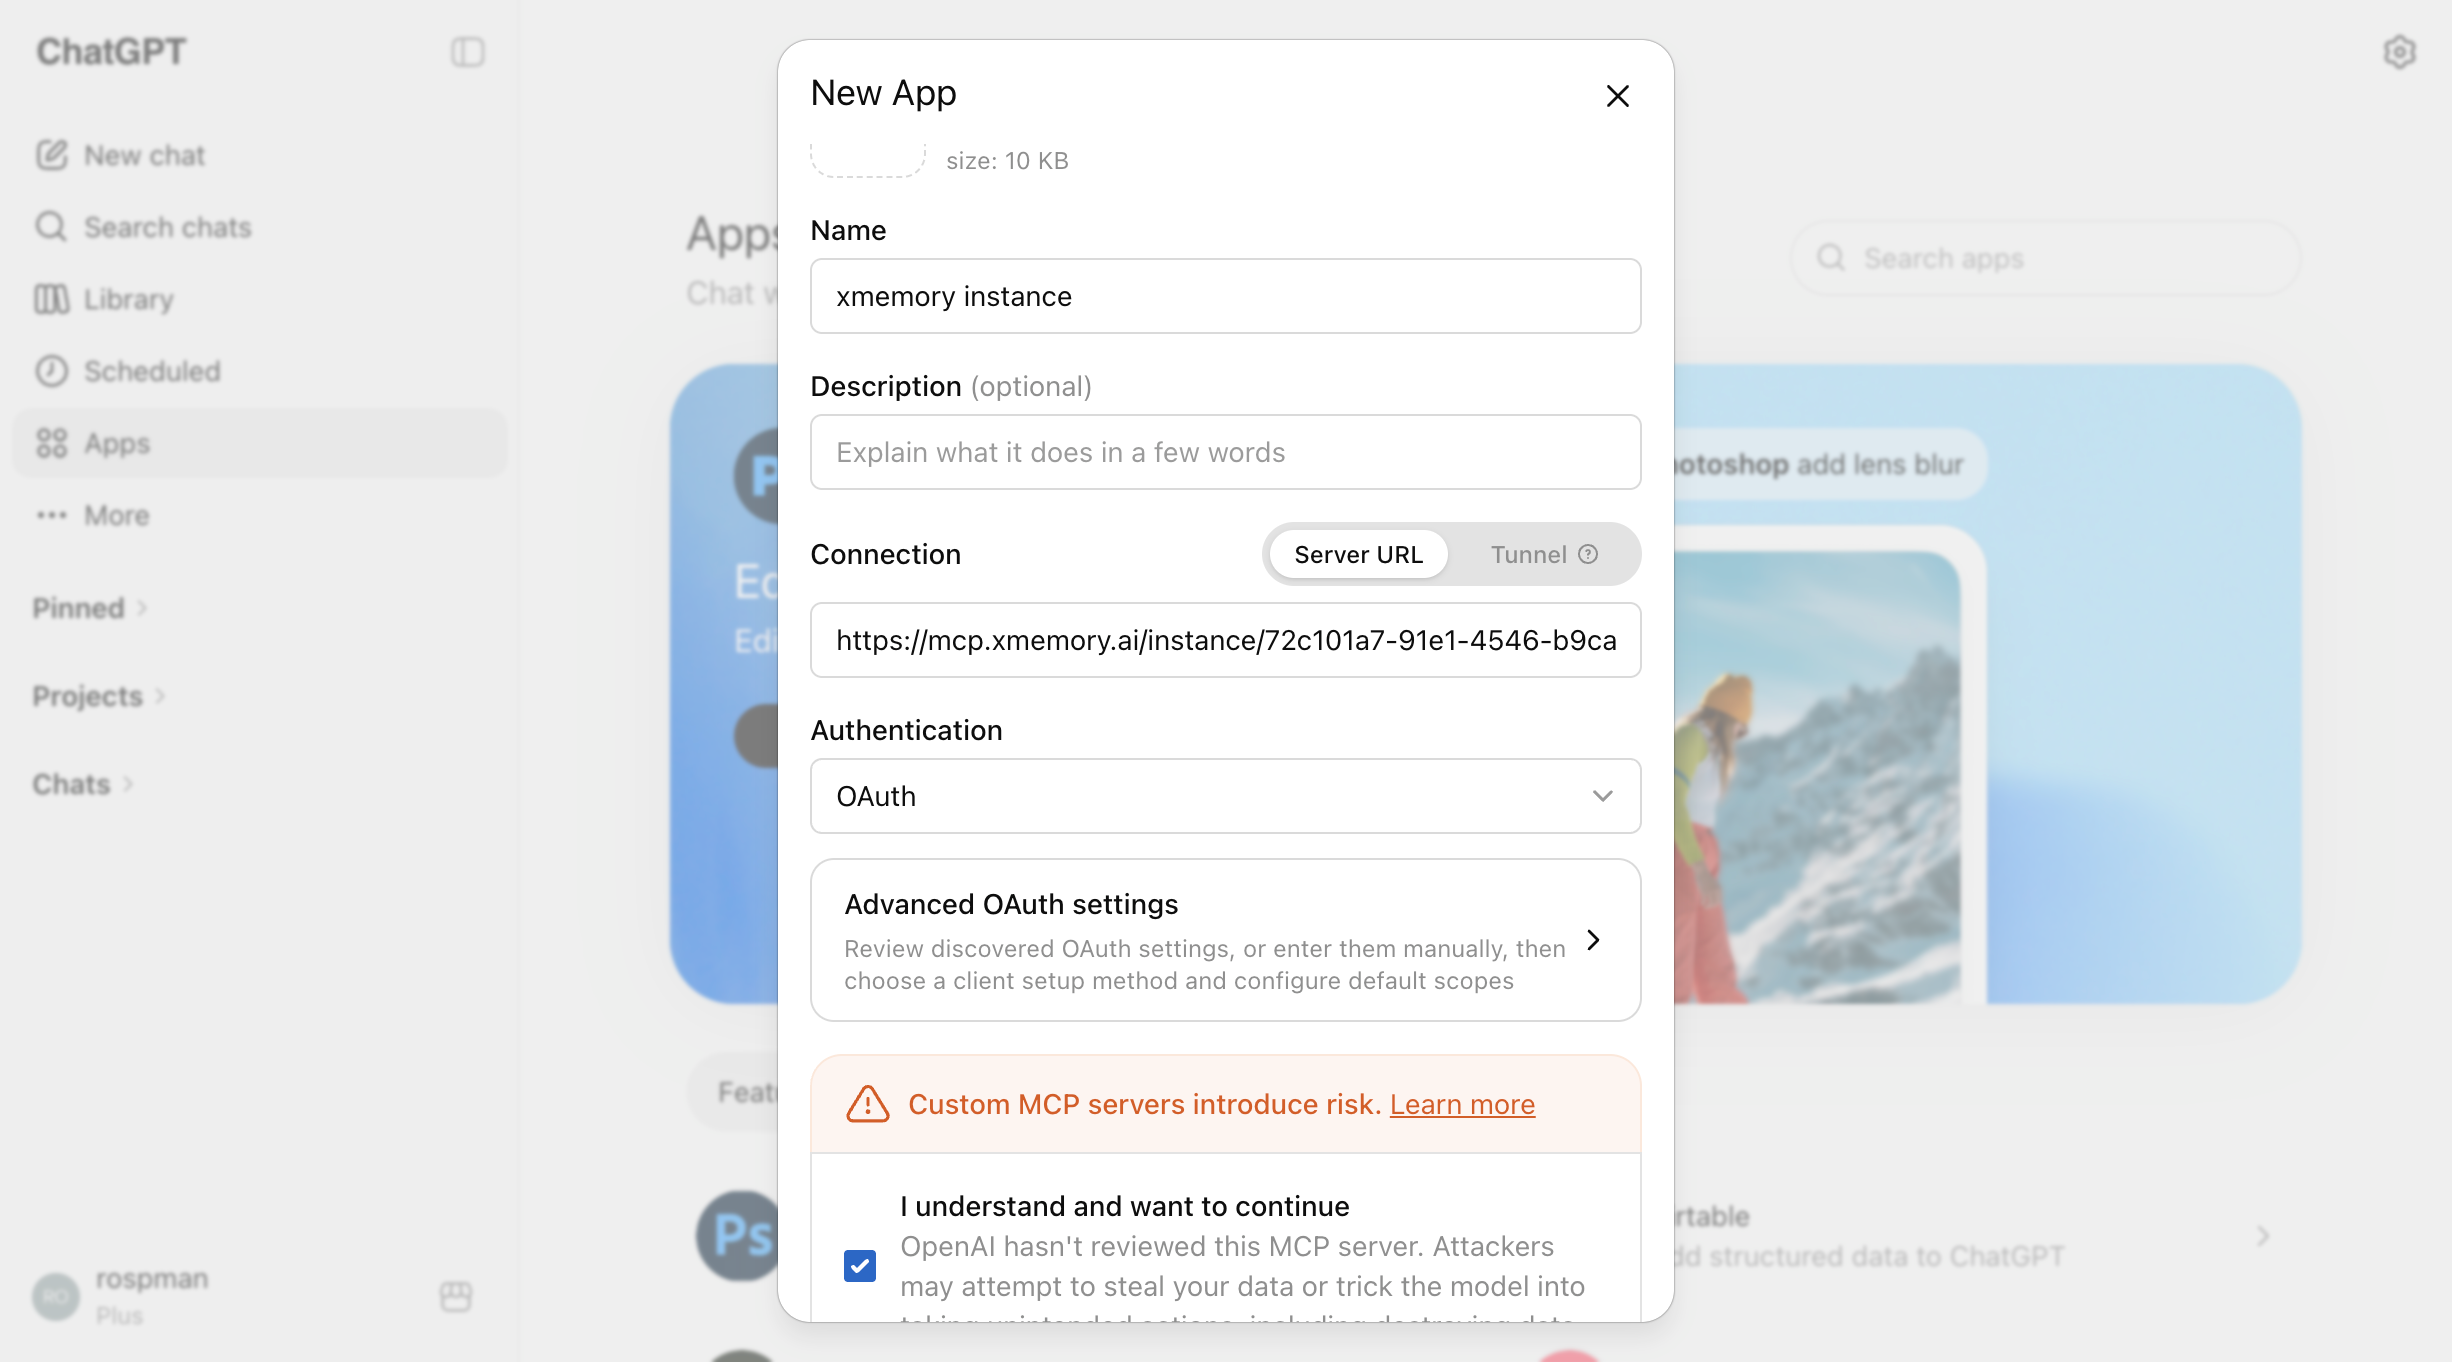Toggle the sidebar collapse icon
The image size is (2452, 1362).
[467, 52]
